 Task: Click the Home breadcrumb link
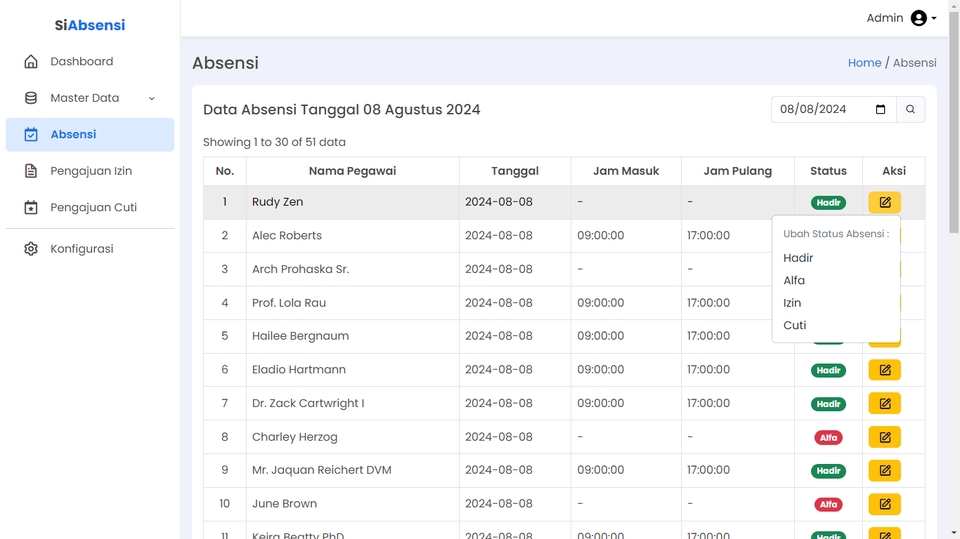pyautogui.click(x=864, y=63)
